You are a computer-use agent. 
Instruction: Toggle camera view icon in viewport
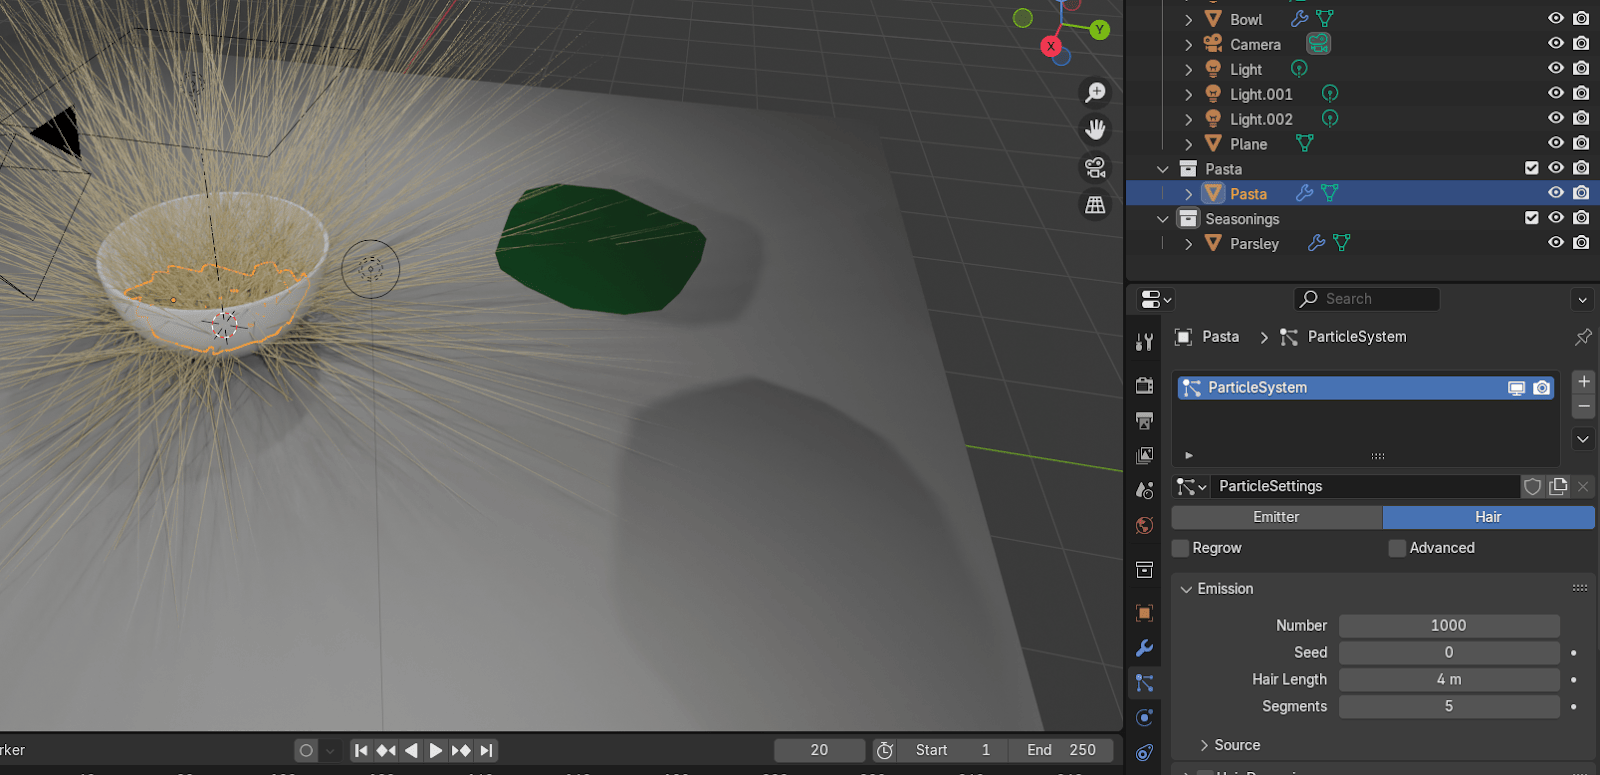[x=1096, y=167]
